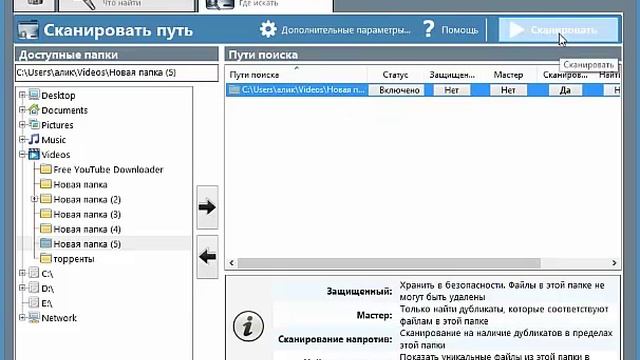Expand the D:\ drive node
This screenshot has width=640, height=360.
22,288
